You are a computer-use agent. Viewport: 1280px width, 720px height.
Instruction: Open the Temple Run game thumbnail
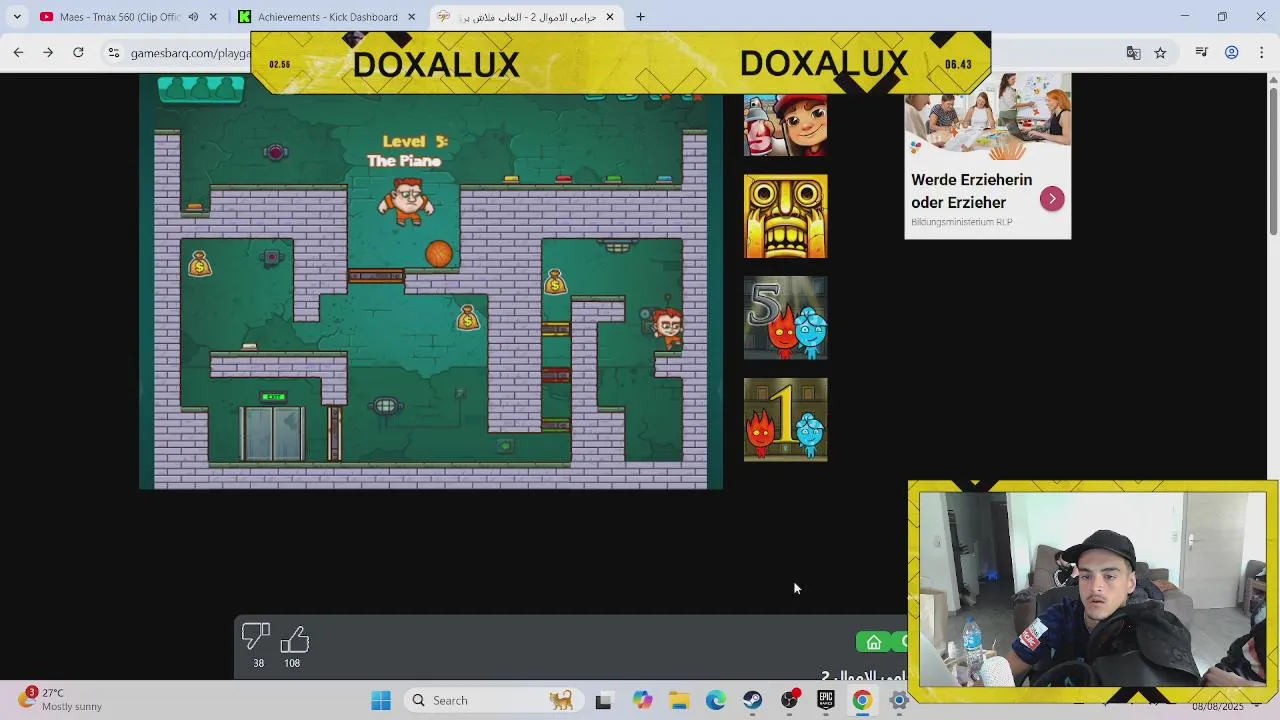tap(785, 216)
